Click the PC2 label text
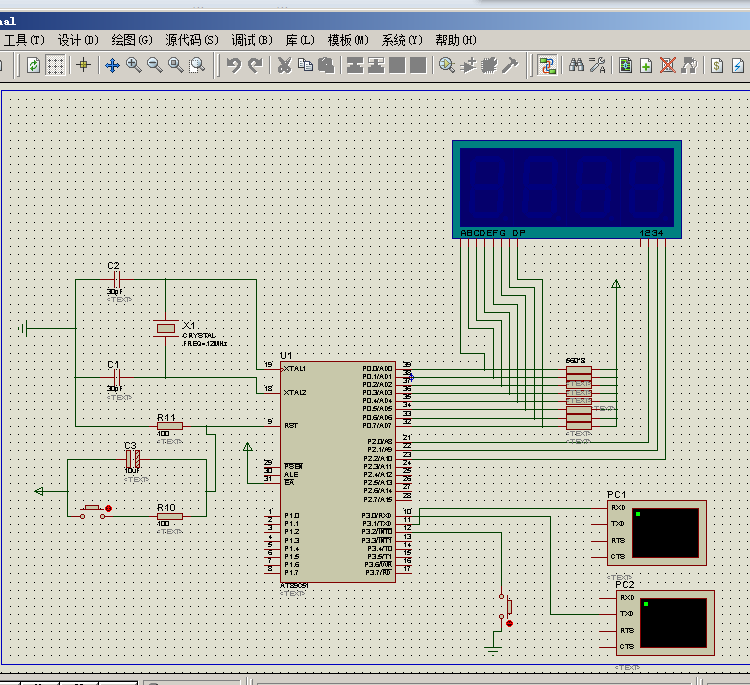 pyautogui.click(x=625, y=585)
